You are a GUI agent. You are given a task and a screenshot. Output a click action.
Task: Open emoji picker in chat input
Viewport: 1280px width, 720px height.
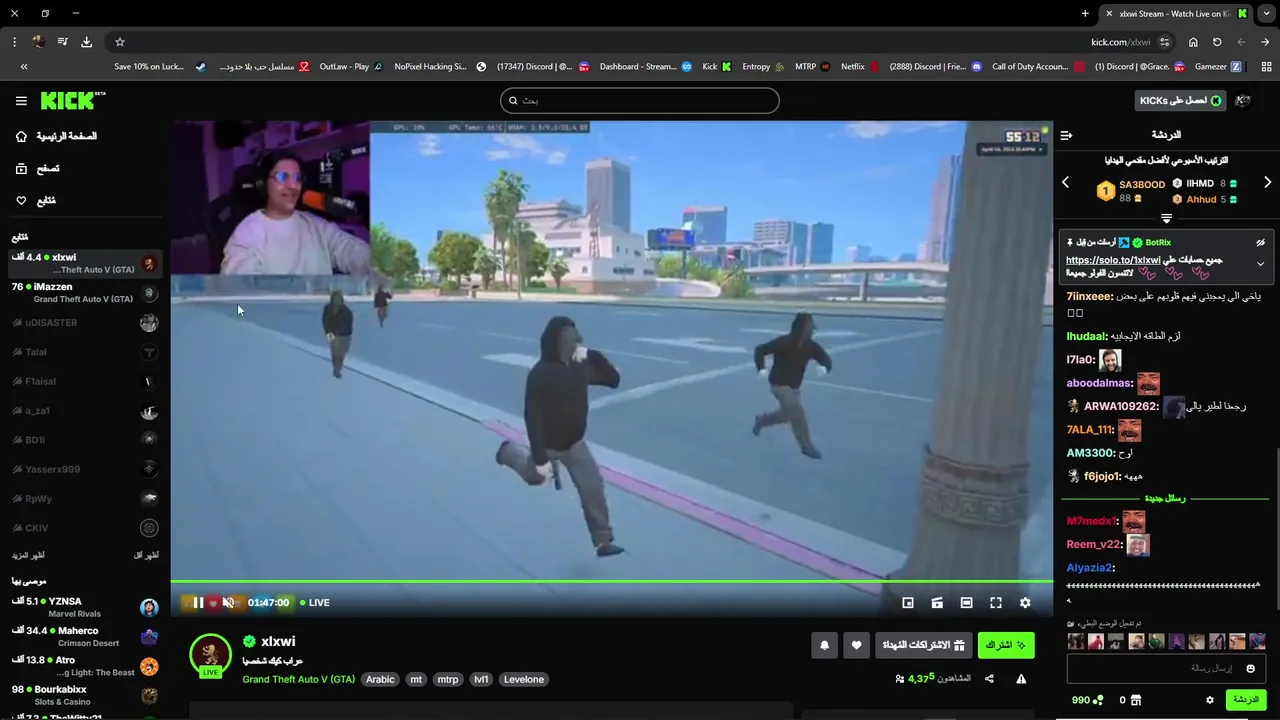[x=1250, y=668]
